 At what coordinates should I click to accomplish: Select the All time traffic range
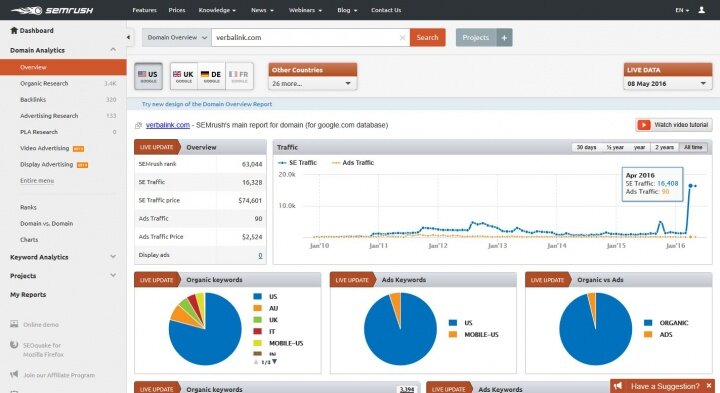(693, 147)
